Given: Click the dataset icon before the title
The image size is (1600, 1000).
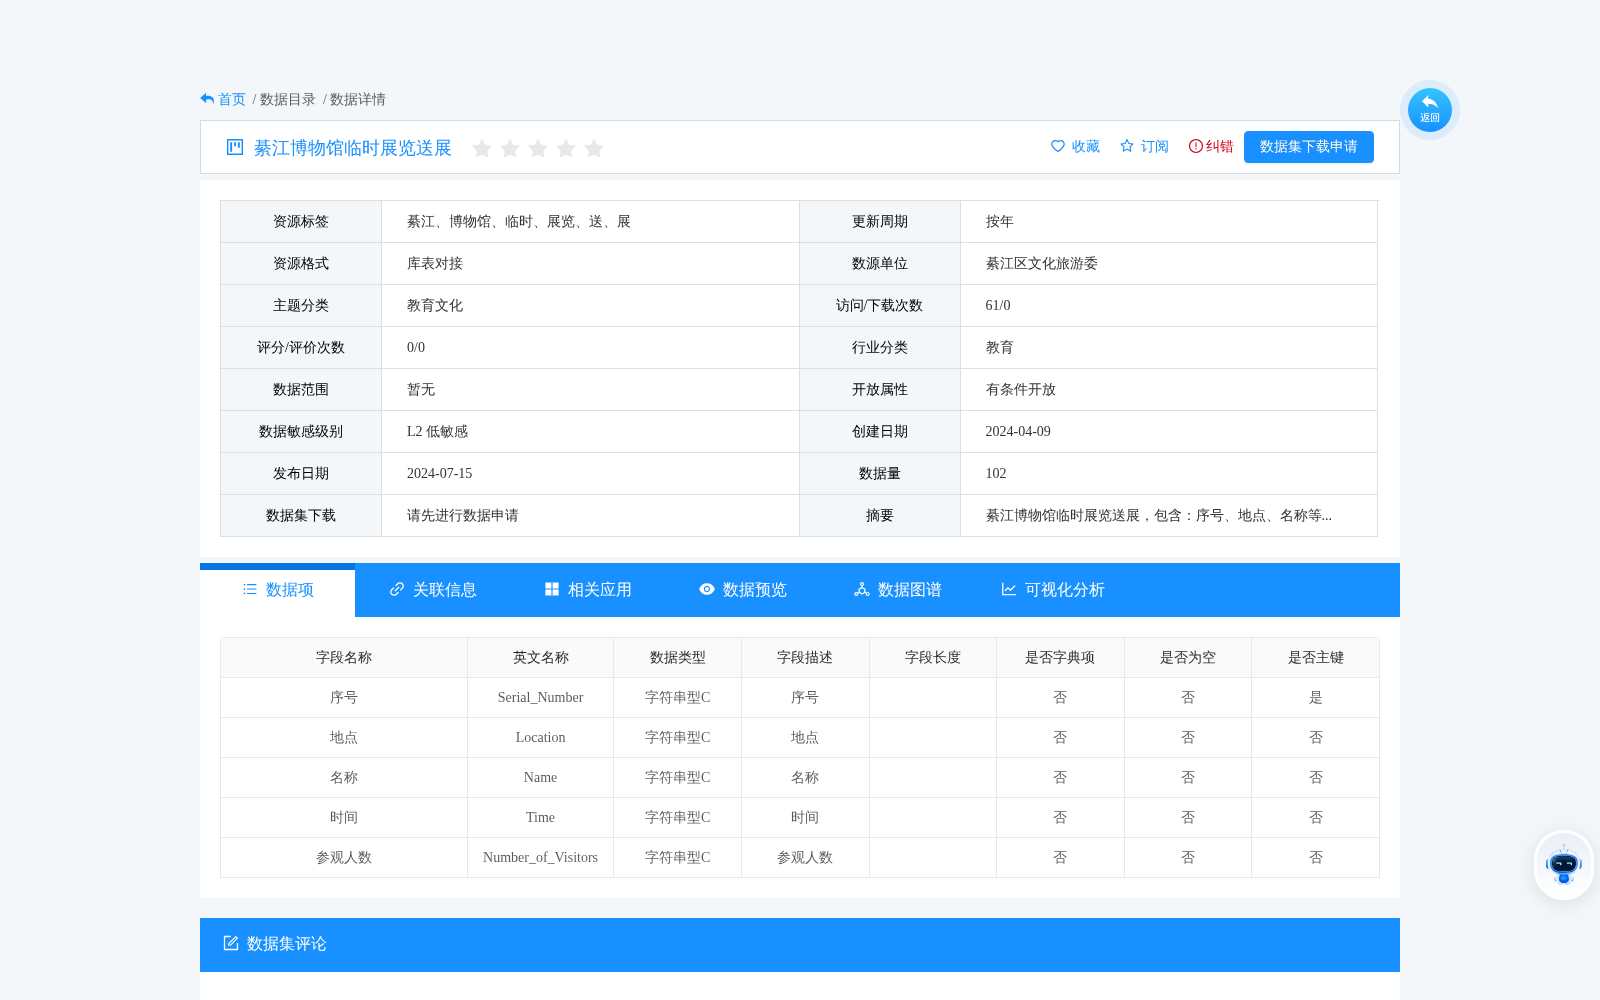Looking at the screenshot, I should click(235, 147).
